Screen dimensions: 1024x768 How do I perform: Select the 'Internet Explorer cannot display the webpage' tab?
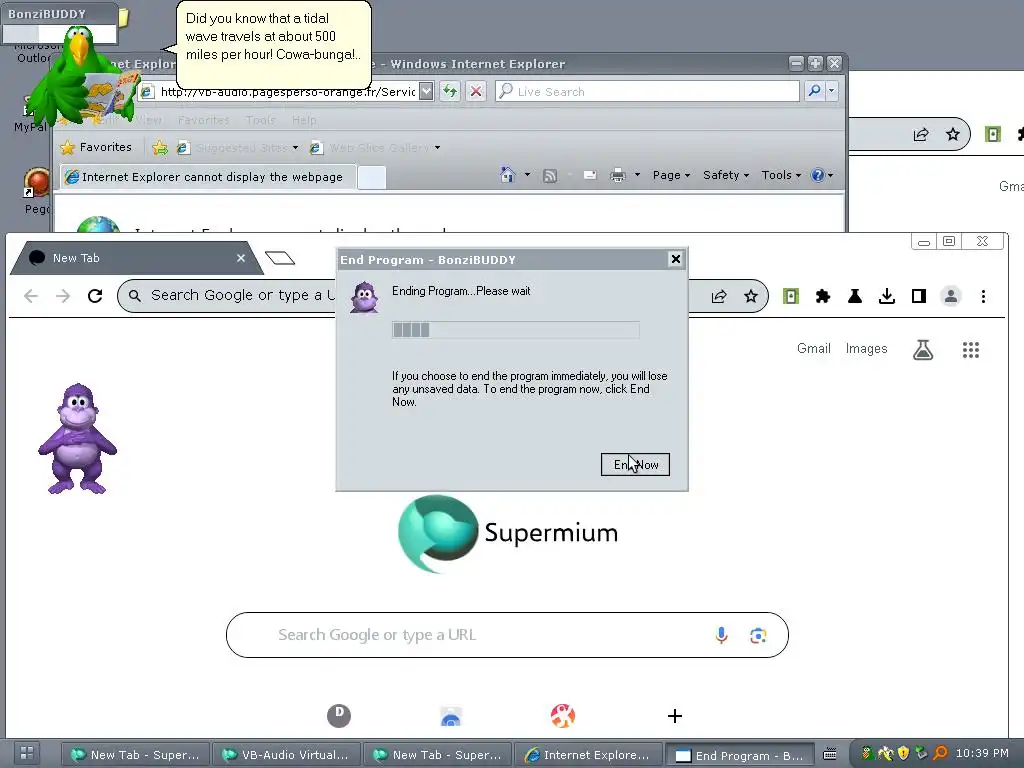208,177
